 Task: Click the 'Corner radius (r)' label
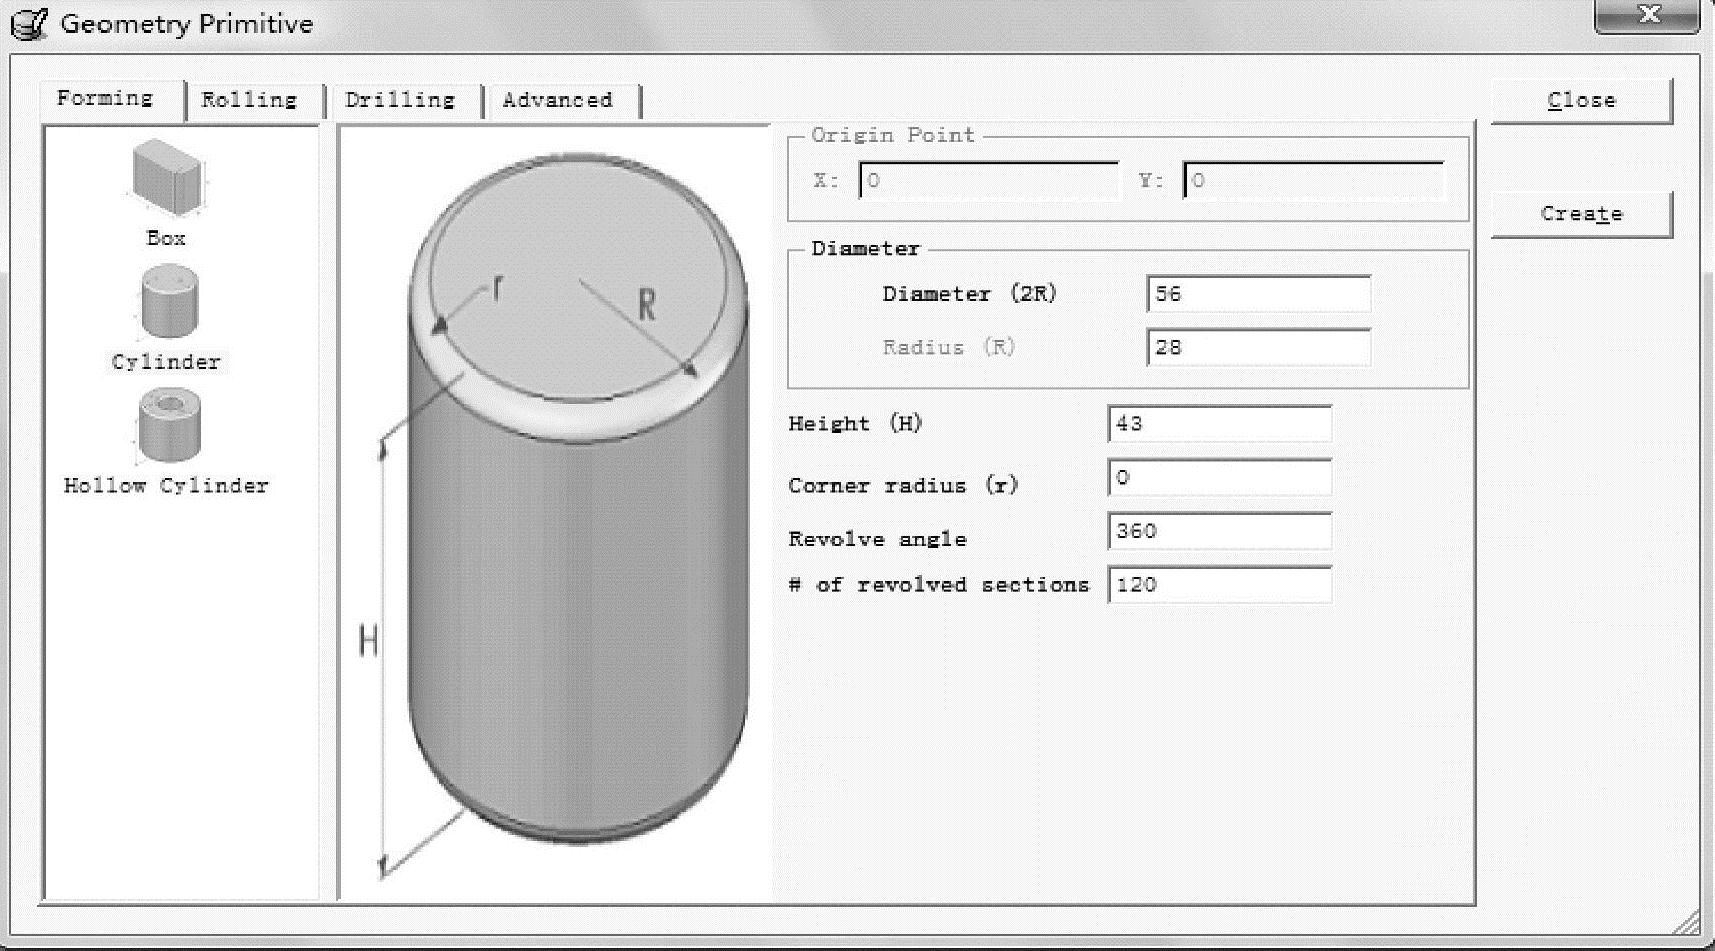[x=903, y=486]
